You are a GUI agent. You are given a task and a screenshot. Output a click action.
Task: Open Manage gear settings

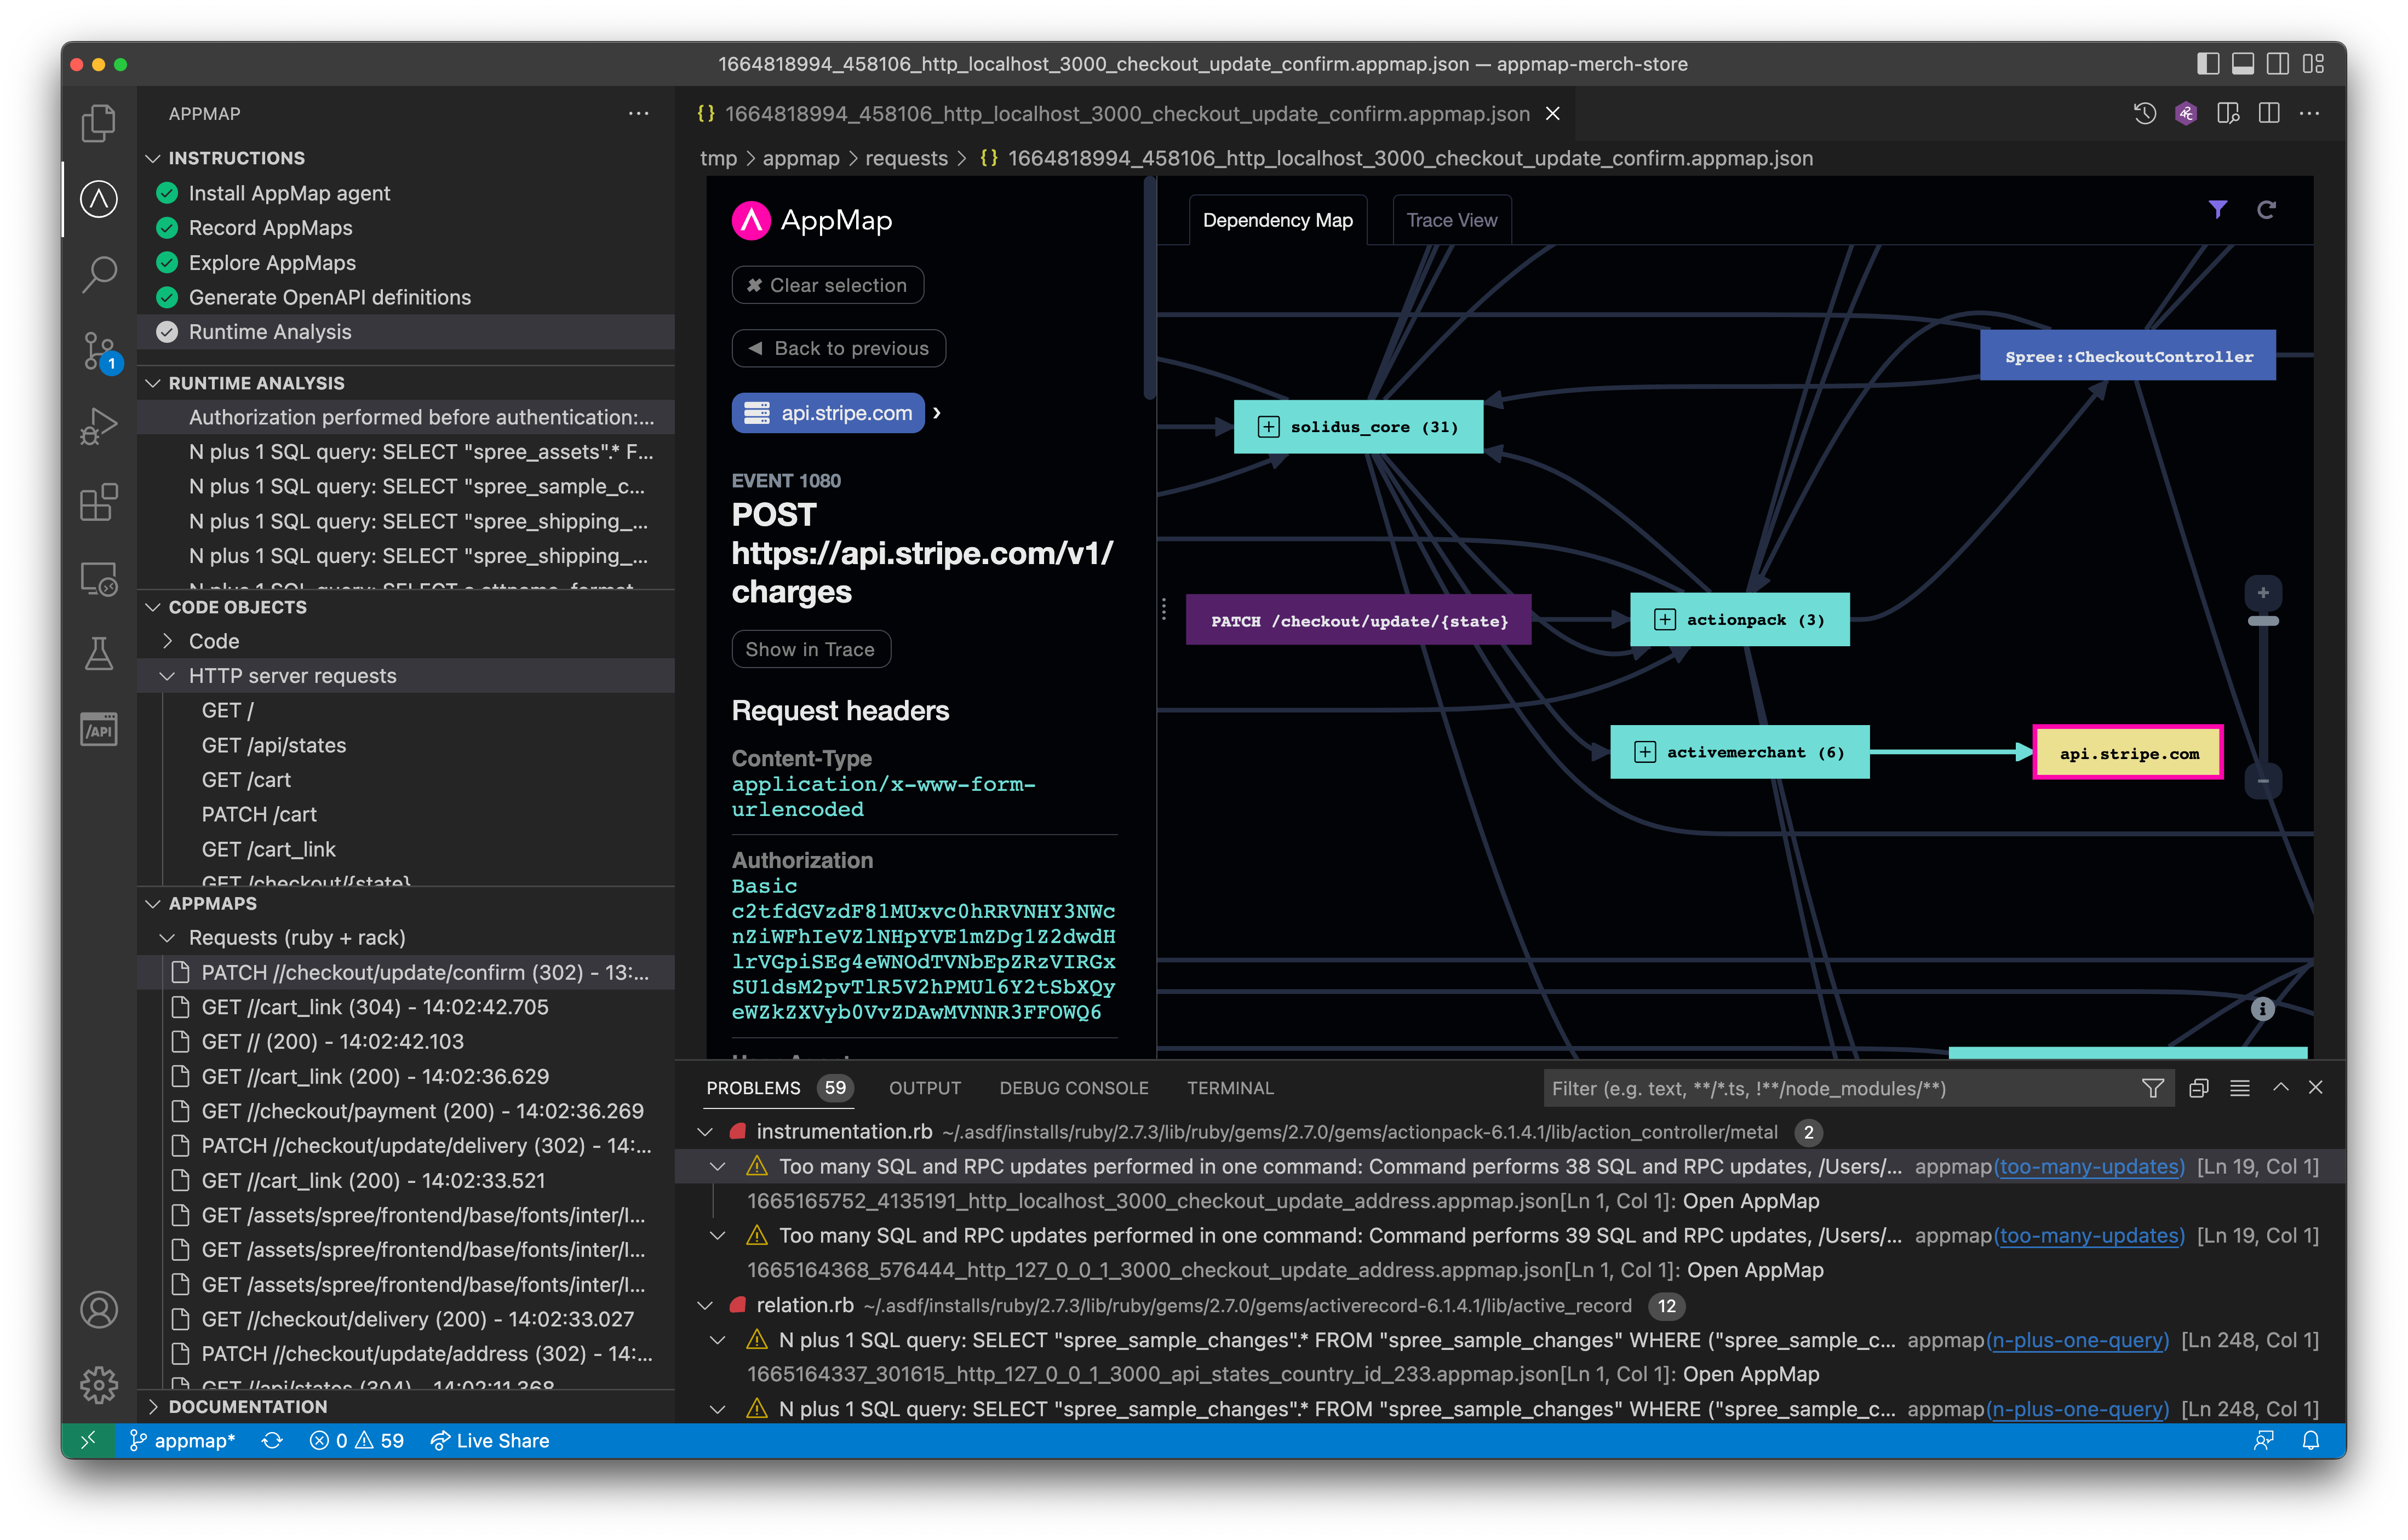click(98, 1385)
